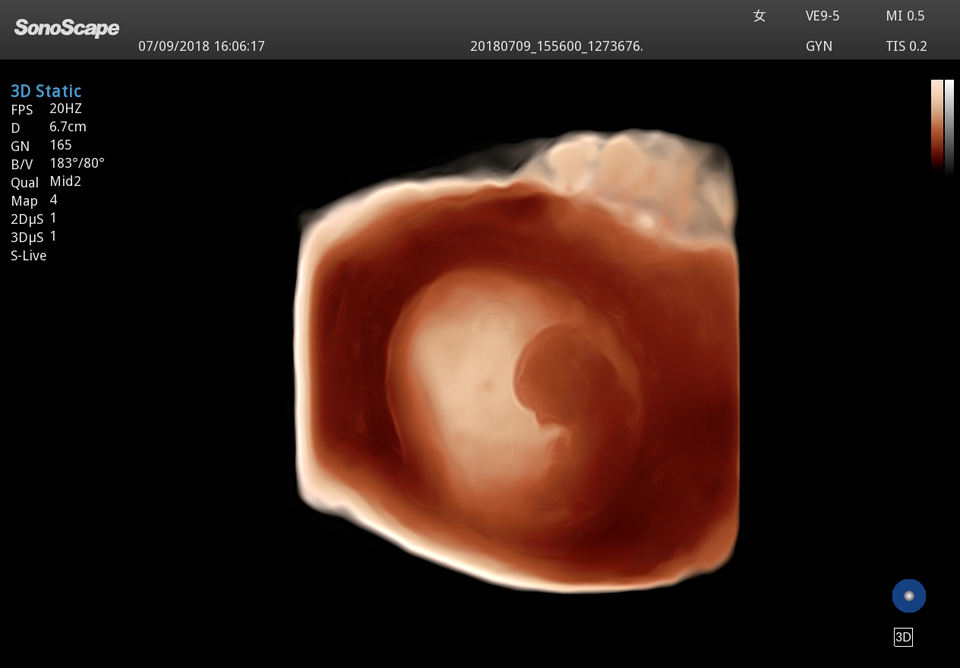Click the gain value '165'

(x=61, y=145)
